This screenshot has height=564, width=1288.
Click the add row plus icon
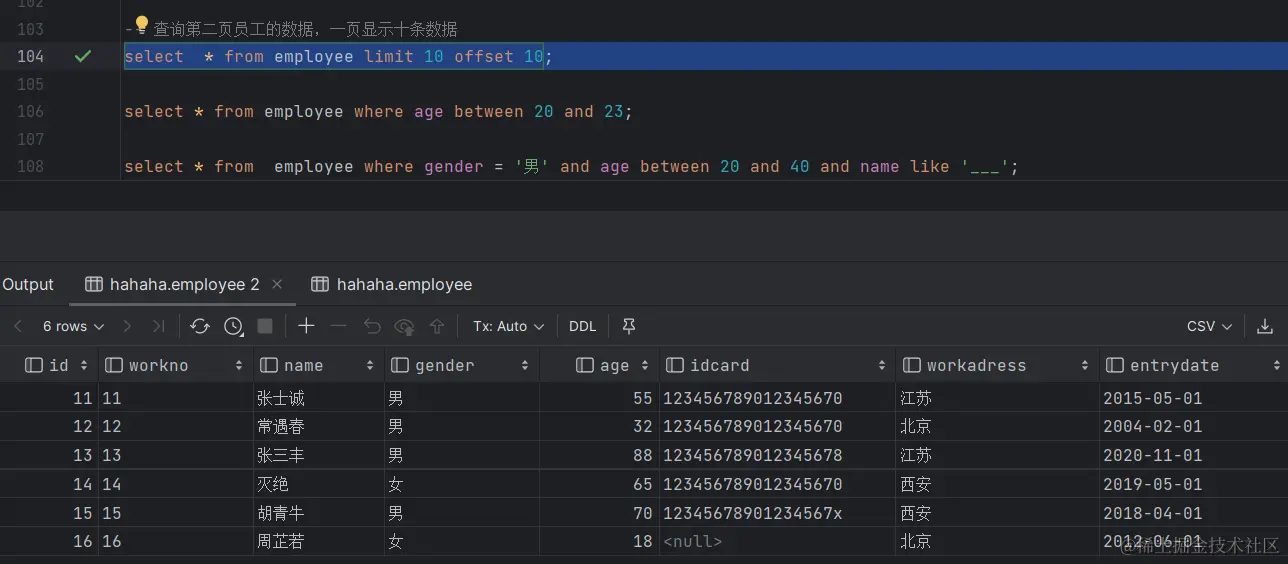click(x=306, y=326)
